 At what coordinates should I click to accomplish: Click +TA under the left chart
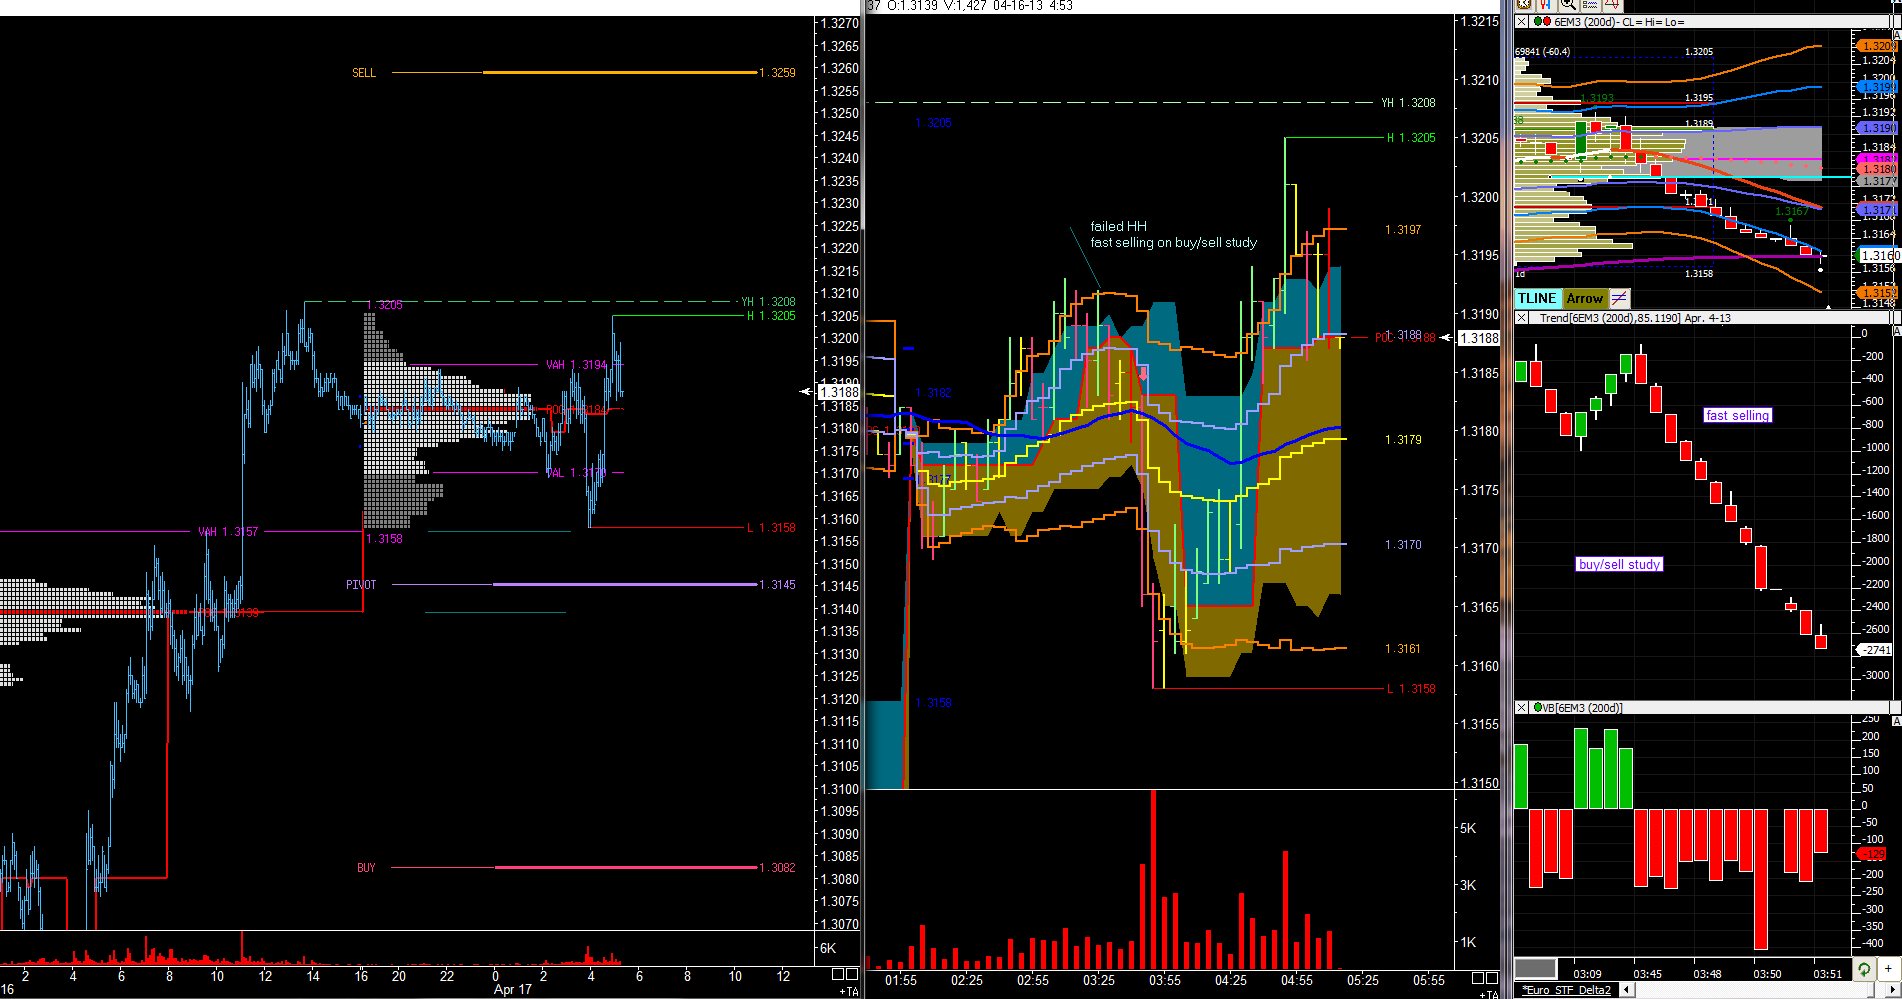[x=849, y=992]
